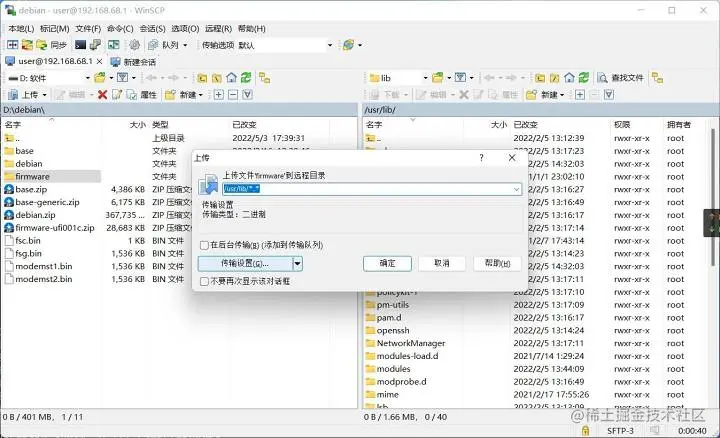
Task: Open the 传输选项 默认 preset dropdown
Action: click(330, 45)
